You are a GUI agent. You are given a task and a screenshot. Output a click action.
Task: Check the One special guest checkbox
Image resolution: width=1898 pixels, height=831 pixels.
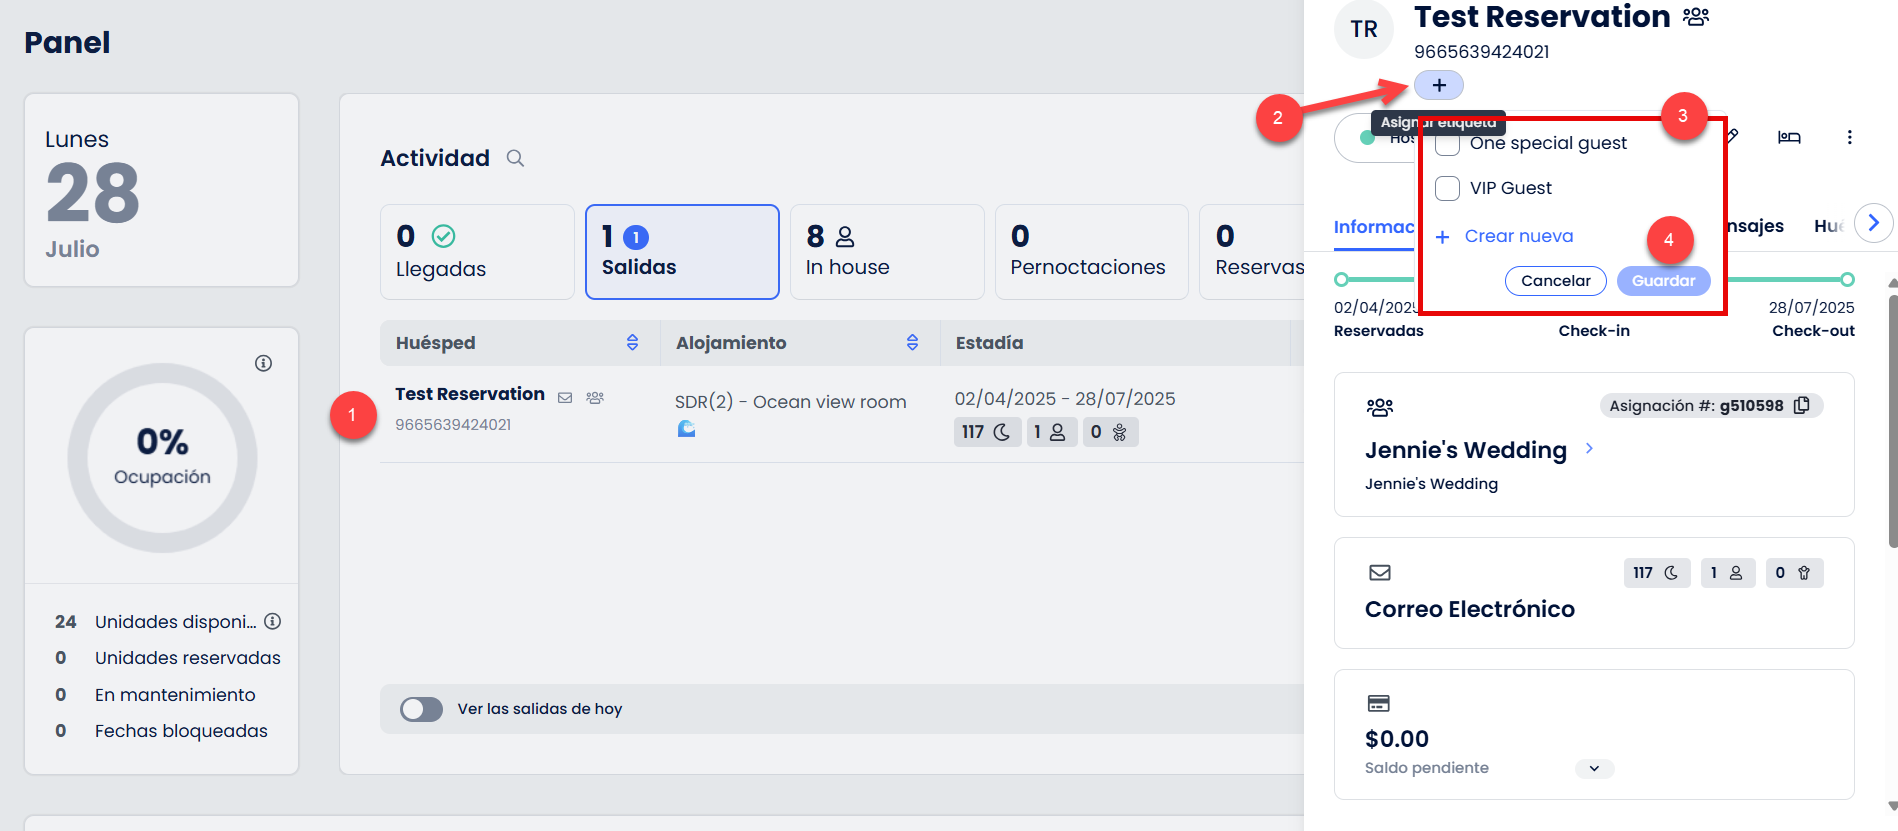click(x=1447, y=144)
